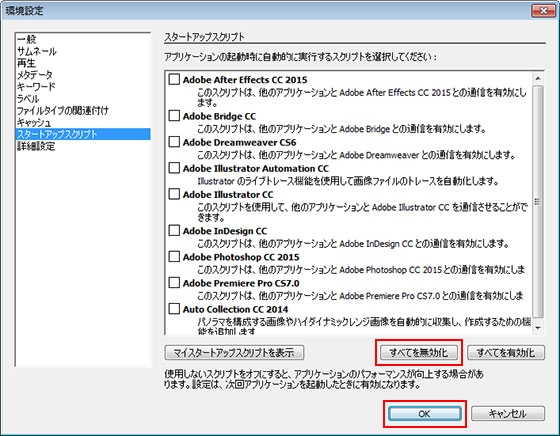Tick the Adobe Illustrator CC checkbox
The height and width of the screenshot is (436, 560).
click(x=174, y=194)
